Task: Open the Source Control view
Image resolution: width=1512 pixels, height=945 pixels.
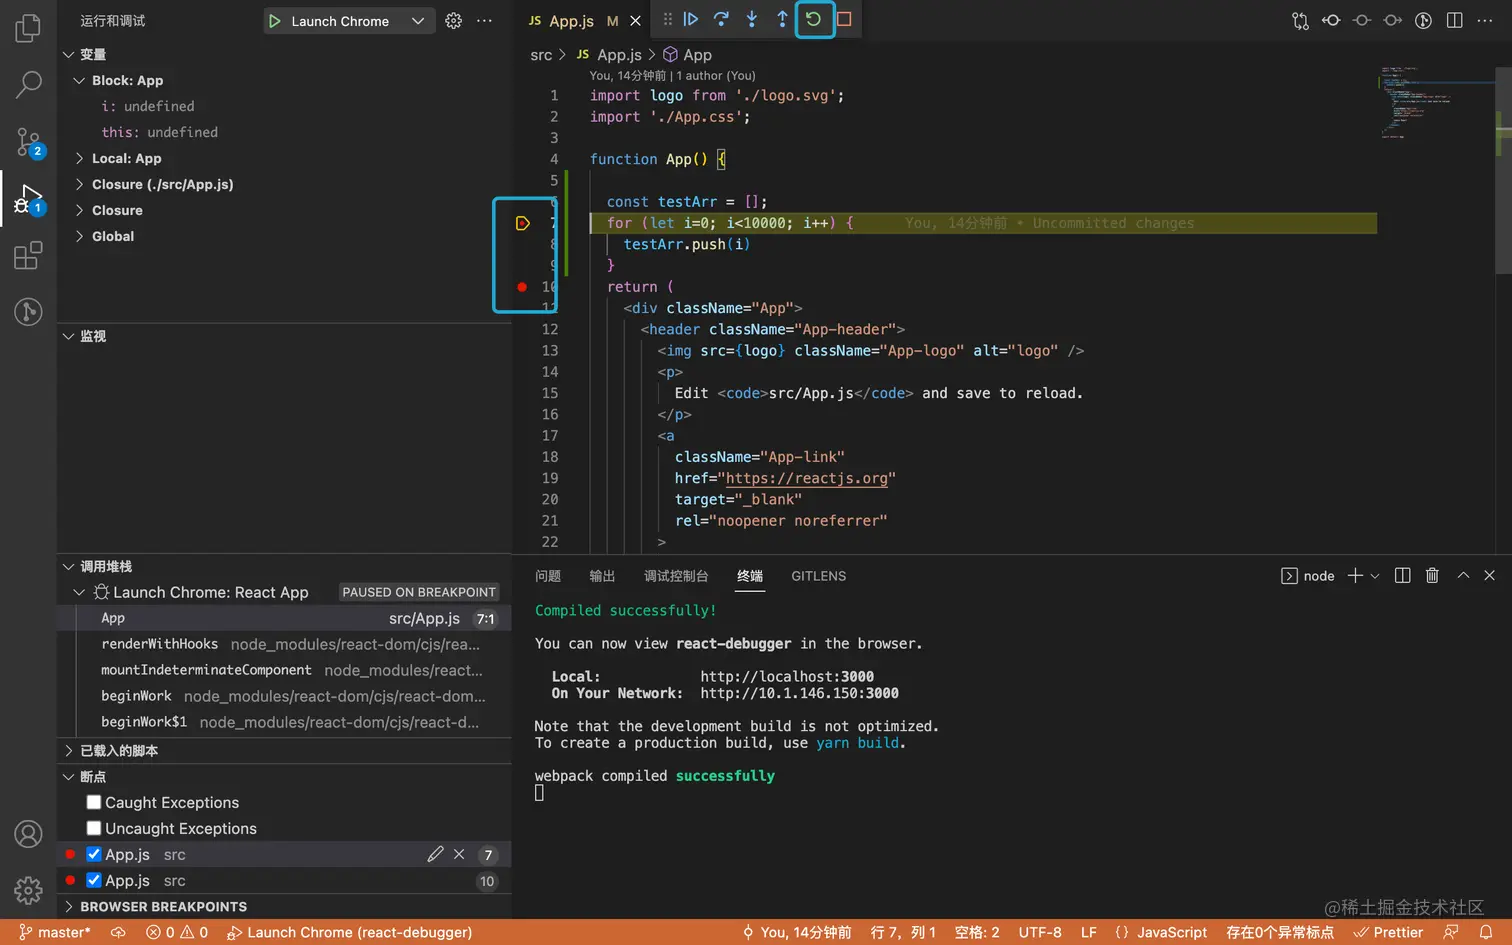Action: click(28, 142)
